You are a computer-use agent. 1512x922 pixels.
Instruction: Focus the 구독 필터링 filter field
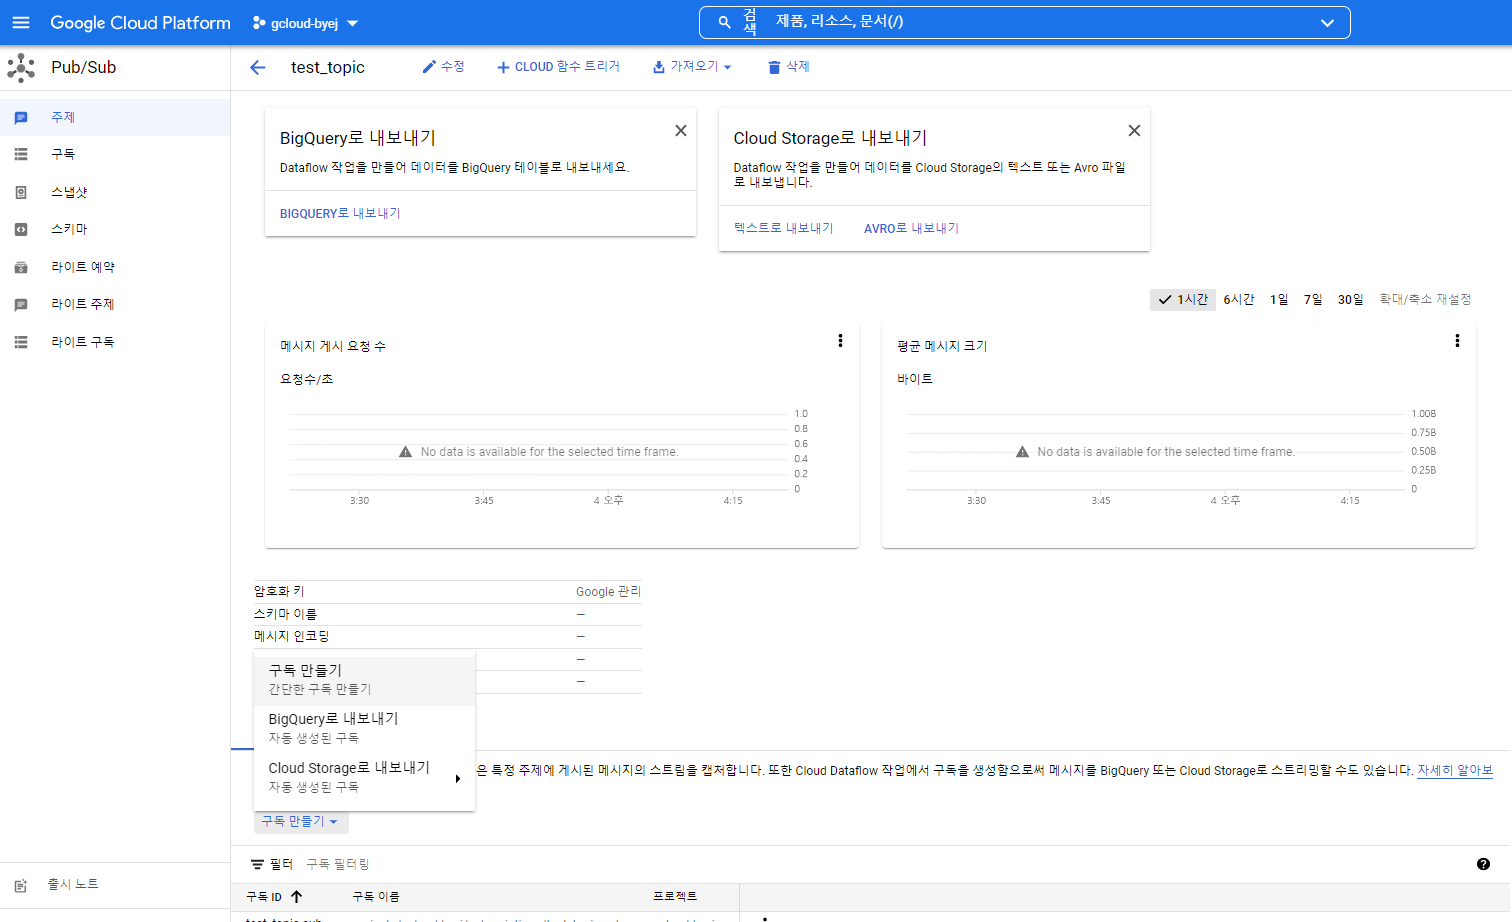tap(337, 864)
